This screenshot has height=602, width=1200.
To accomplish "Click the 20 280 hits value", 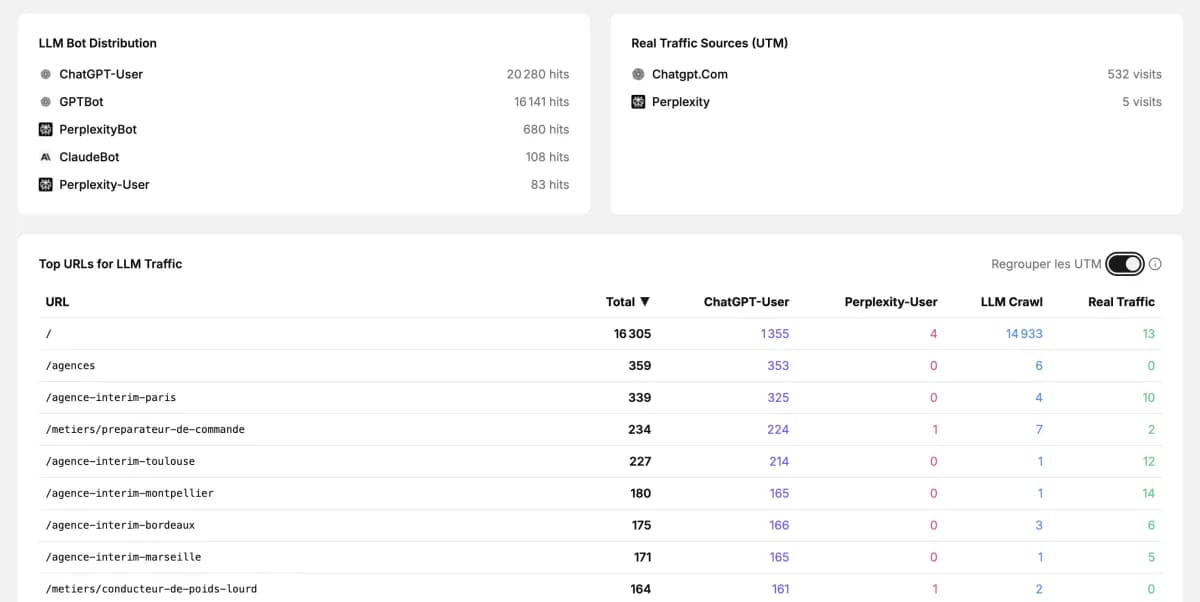I will [538, 74].
